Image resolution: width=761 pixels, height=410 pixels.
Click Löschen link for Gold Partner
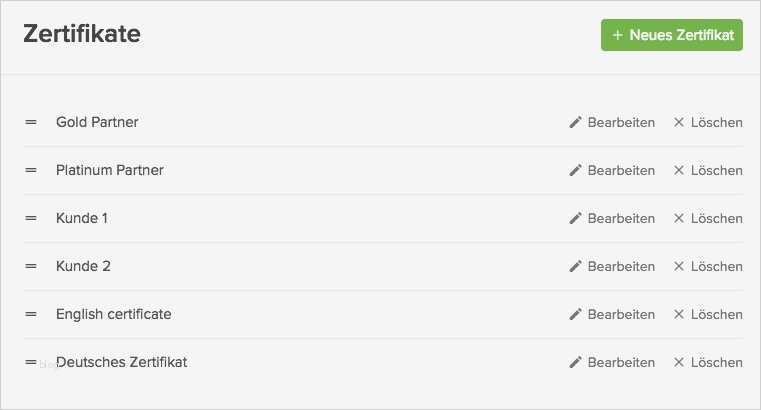(716, 122)
